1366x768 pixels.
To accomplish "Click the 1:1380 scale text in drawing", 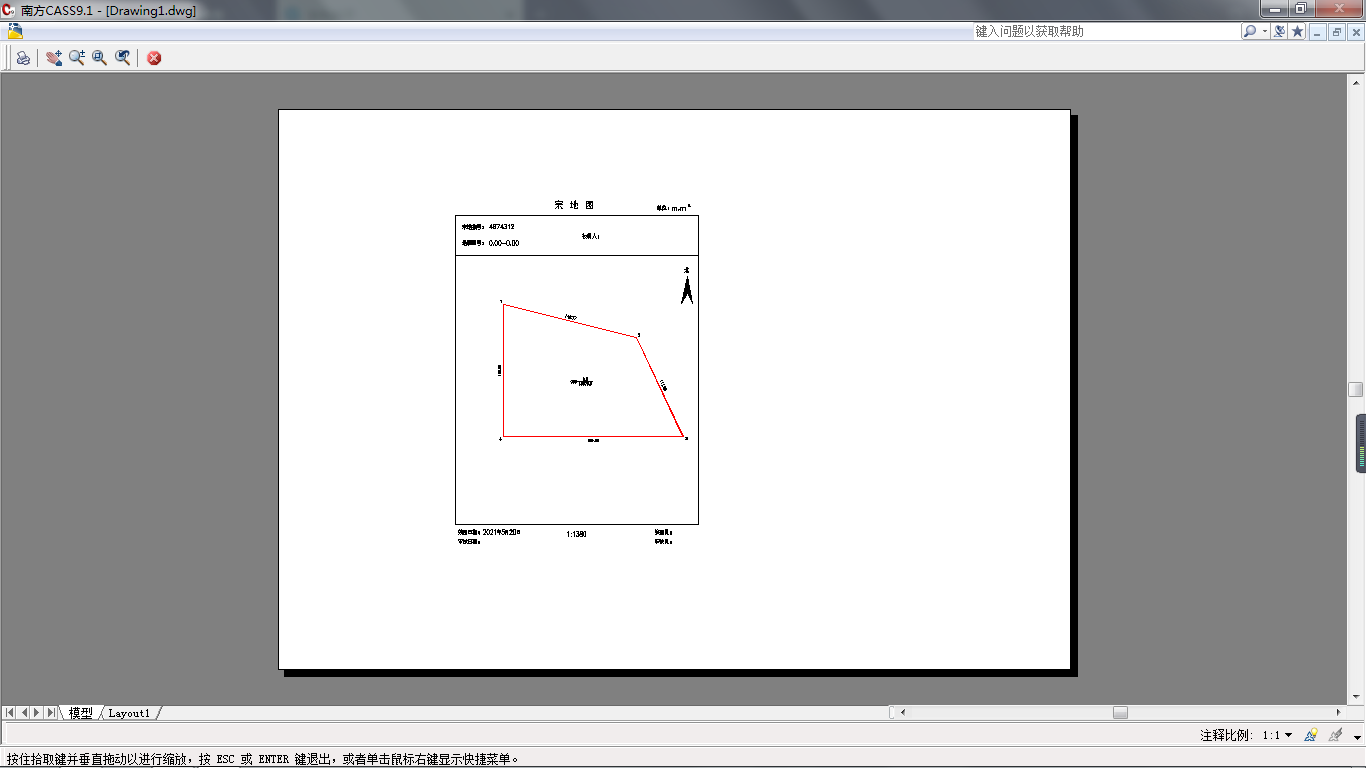I will tap(576, 534).
